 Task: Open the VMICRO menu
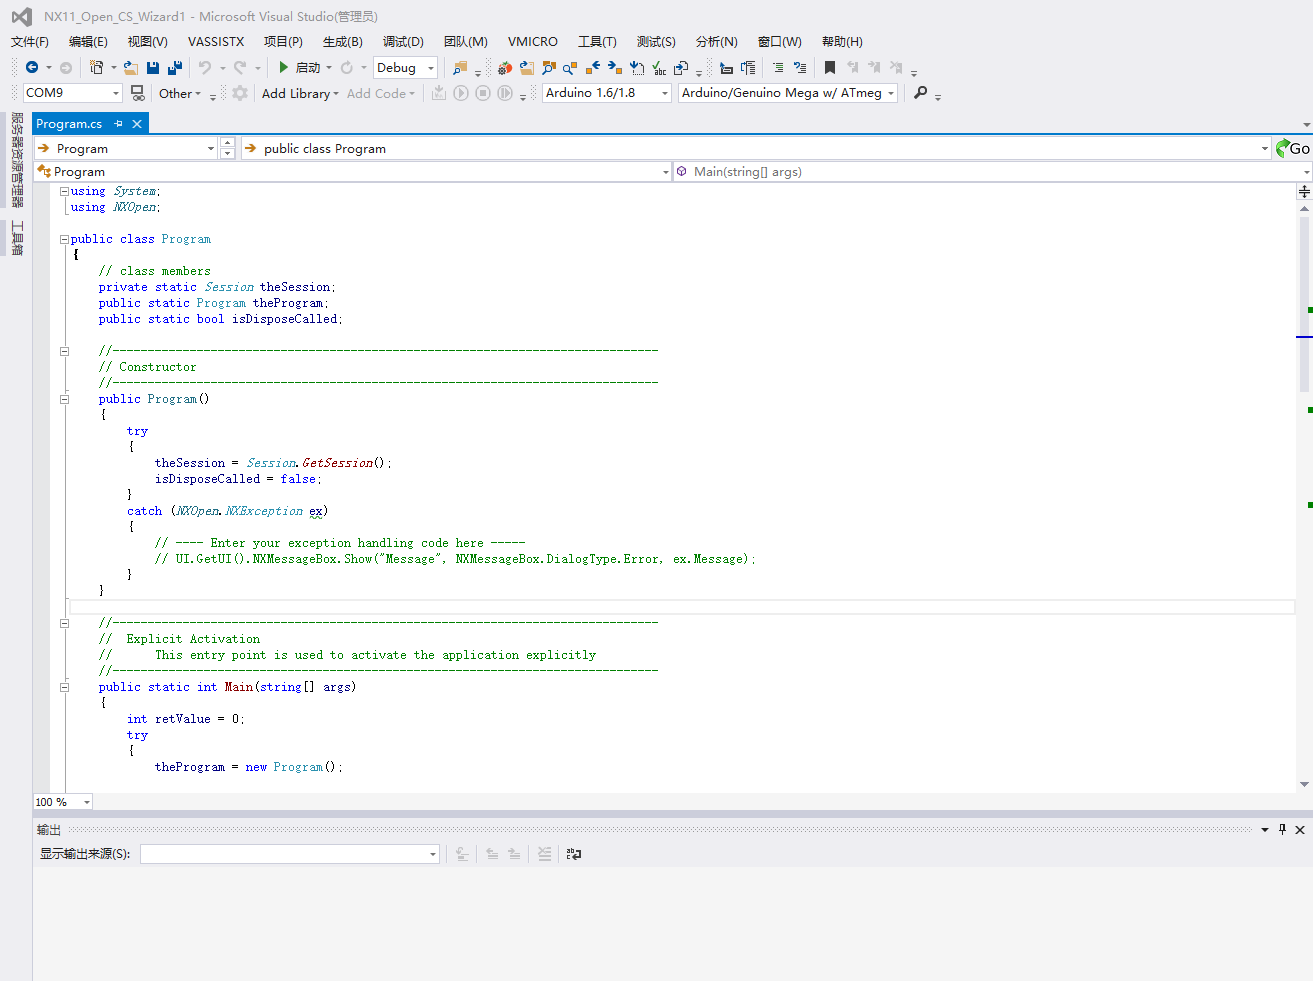click(x=532, y=41)
